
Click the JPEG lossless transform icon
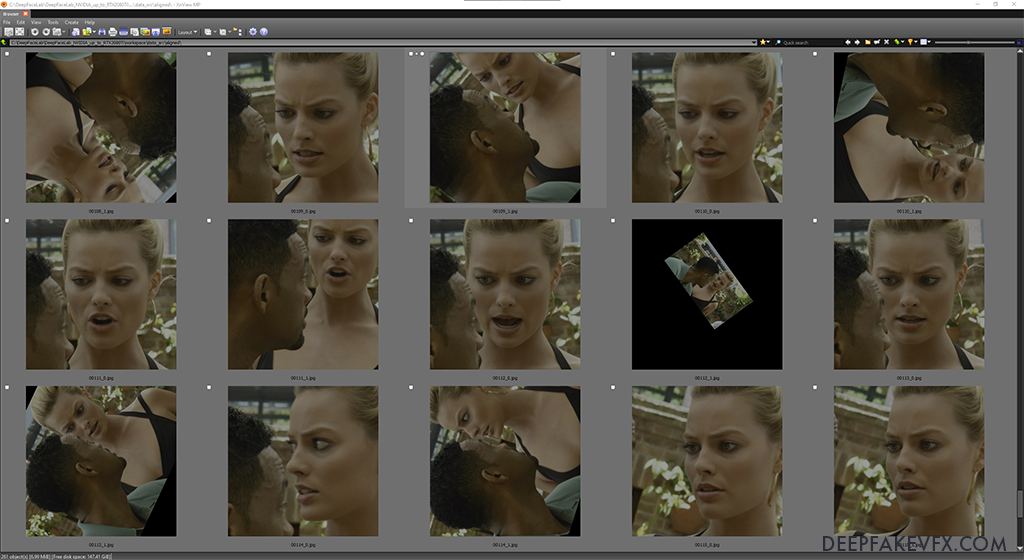[57, 31]
